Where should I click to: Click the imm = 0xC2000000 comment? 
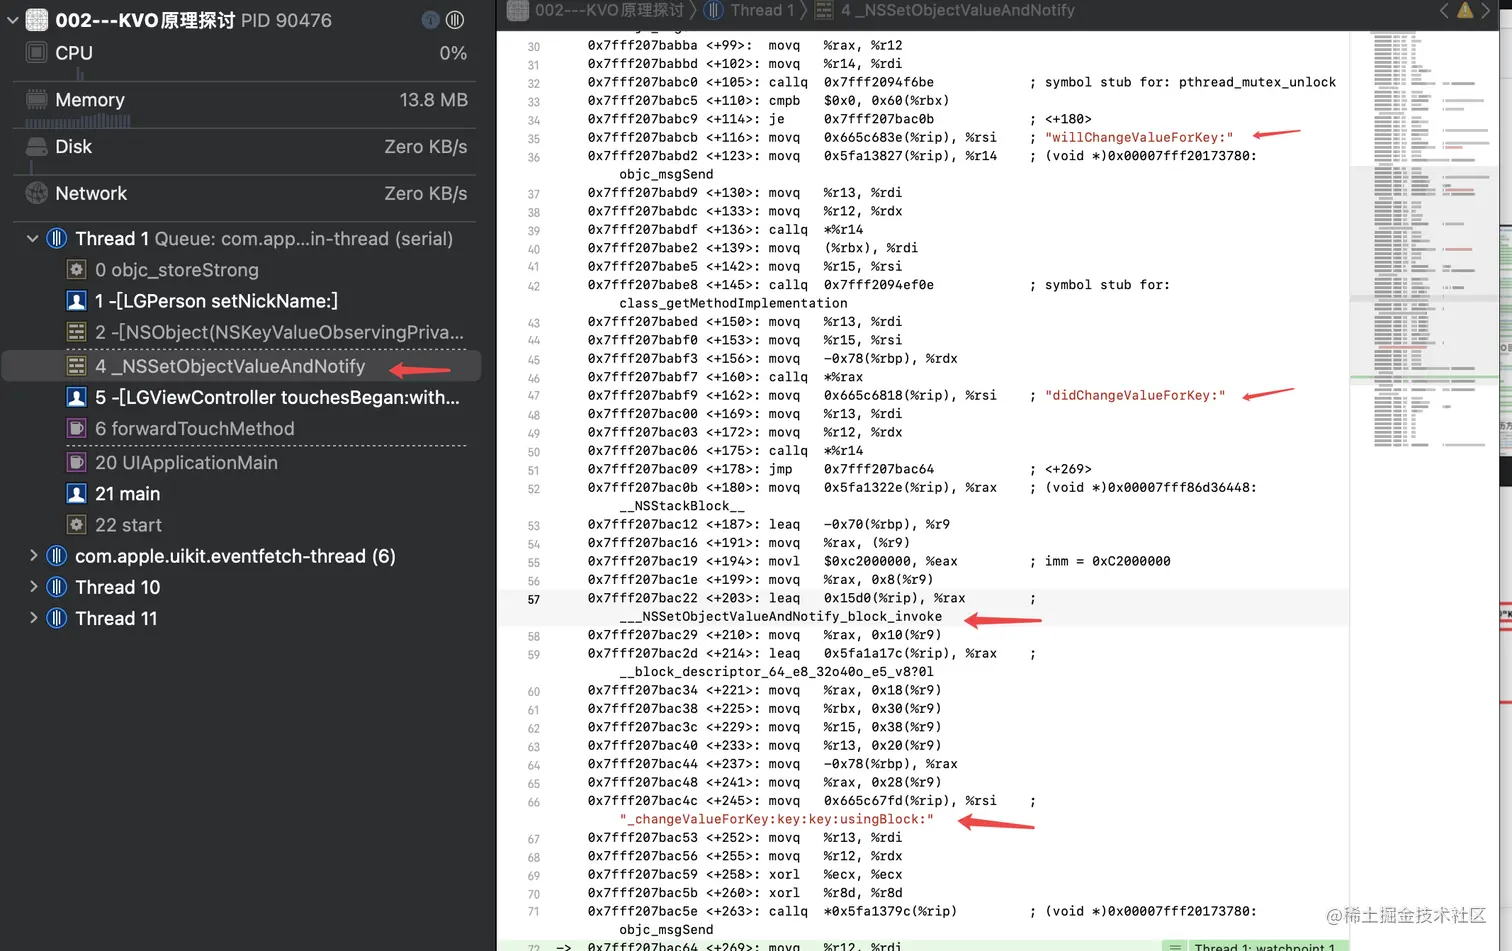pyautogui.click(x=1107, y=561)
